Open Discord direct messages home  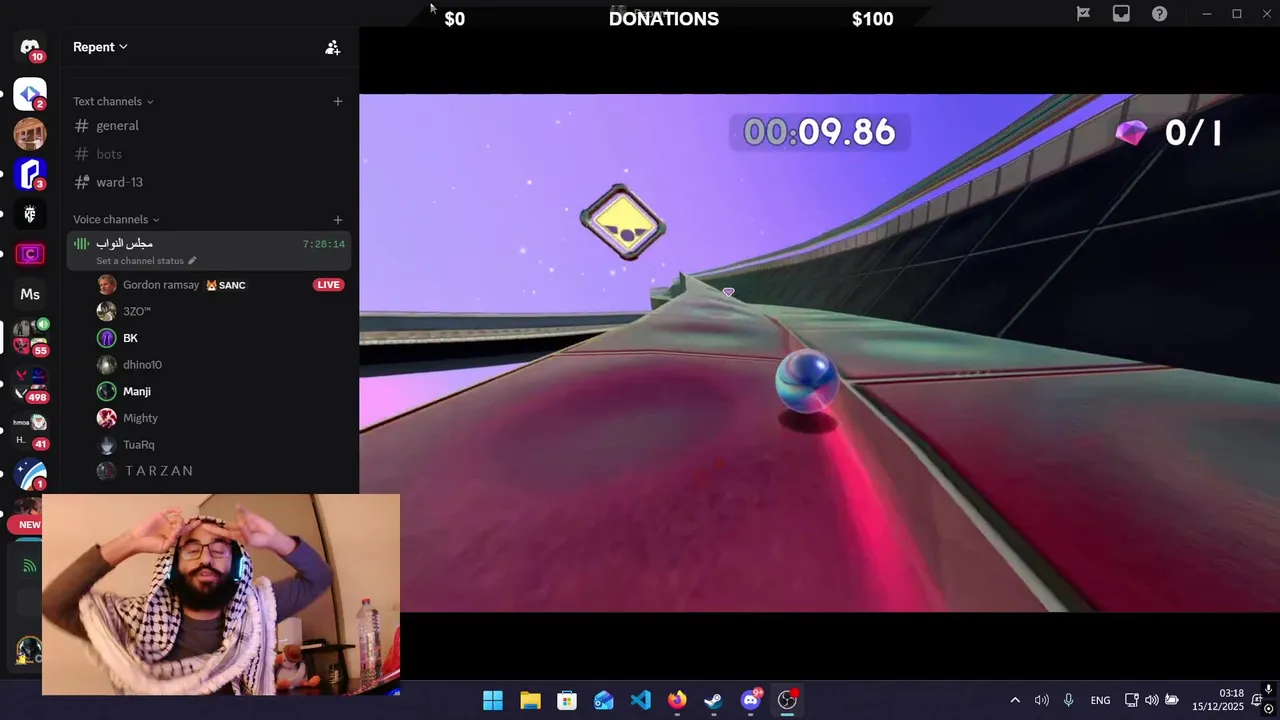(30, 48)
